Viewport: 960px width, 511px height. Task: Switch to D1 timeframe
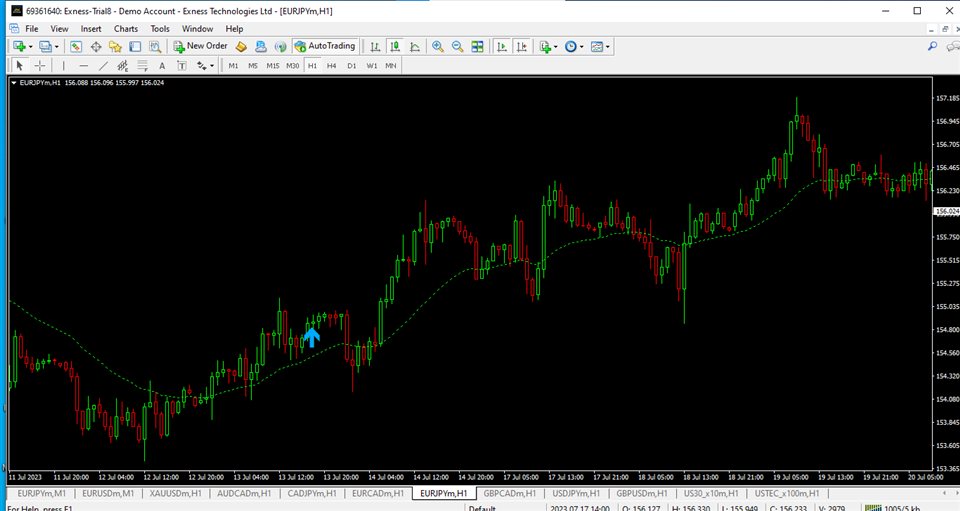351,65
